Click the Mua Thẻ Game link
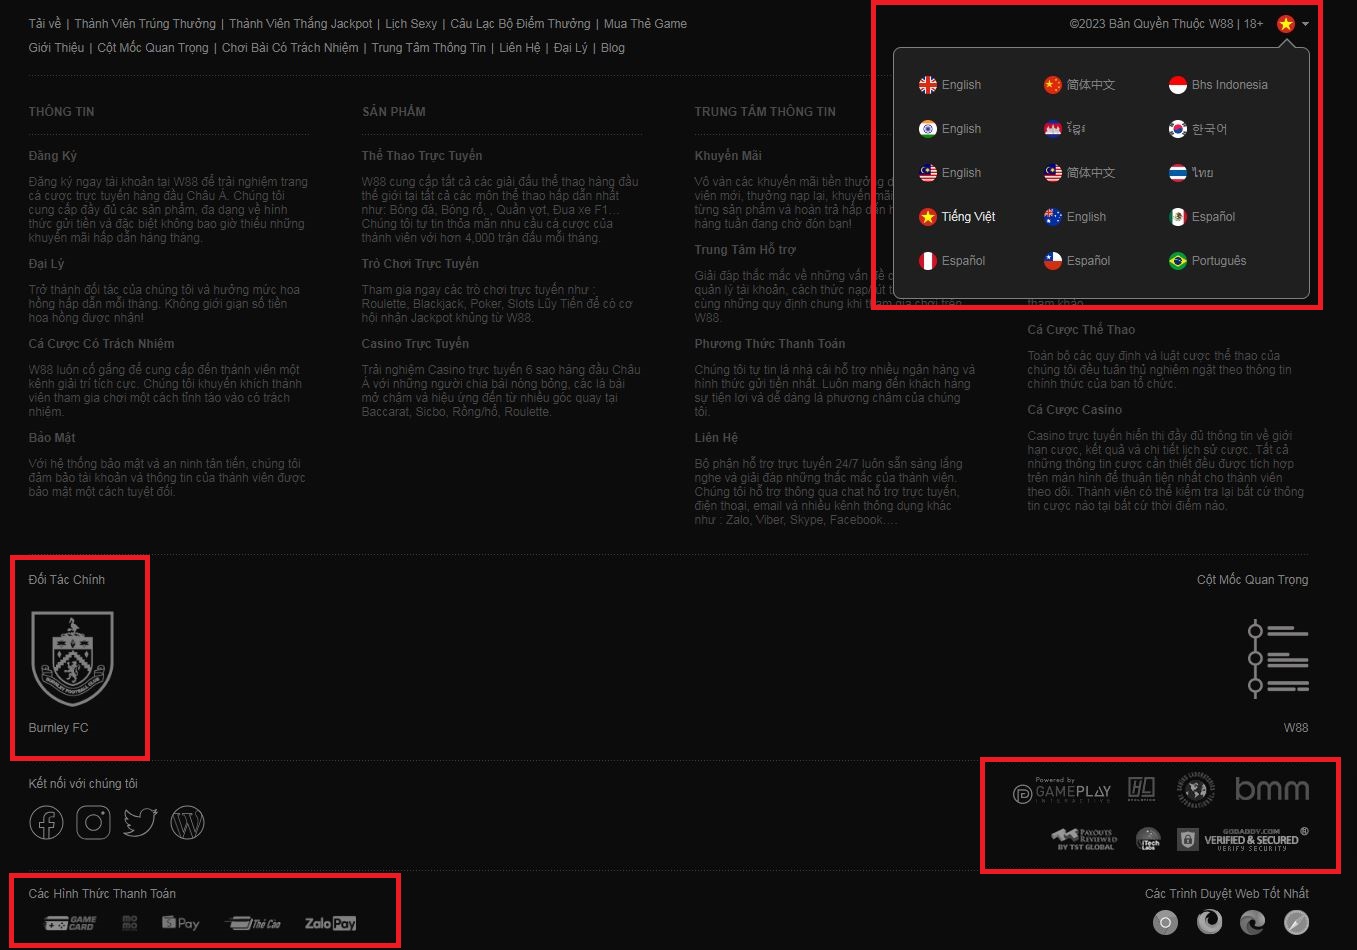Screen dimensions: 1357x950 645,24
